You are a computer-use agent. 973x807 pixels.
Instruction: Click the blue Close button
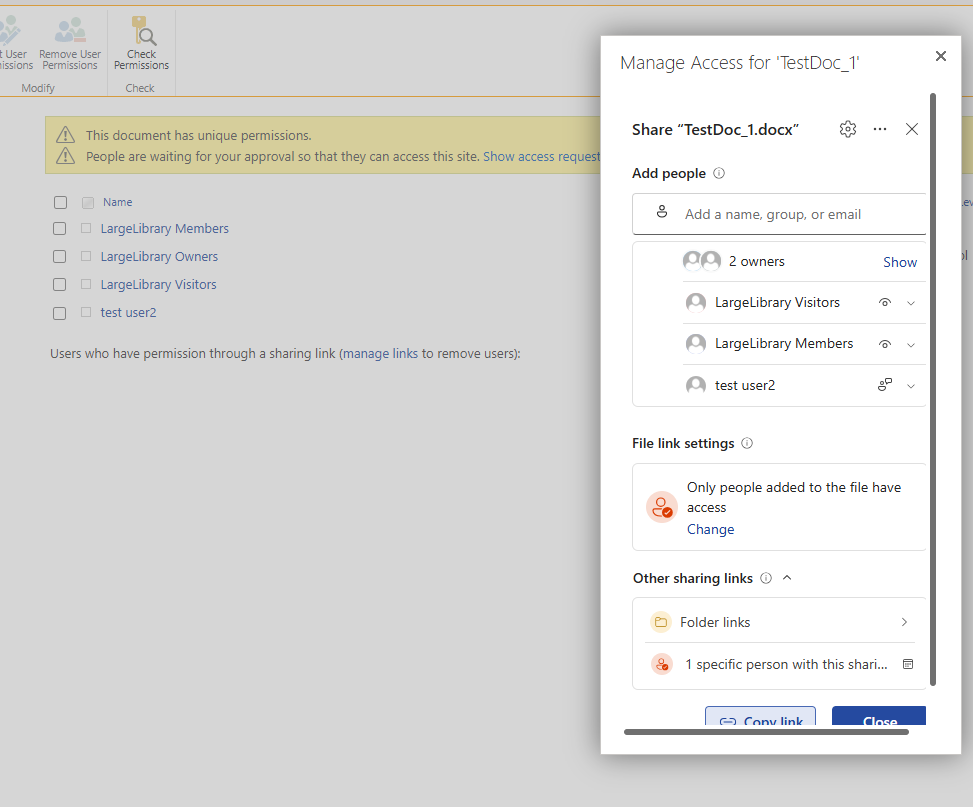tap(879, 716)
